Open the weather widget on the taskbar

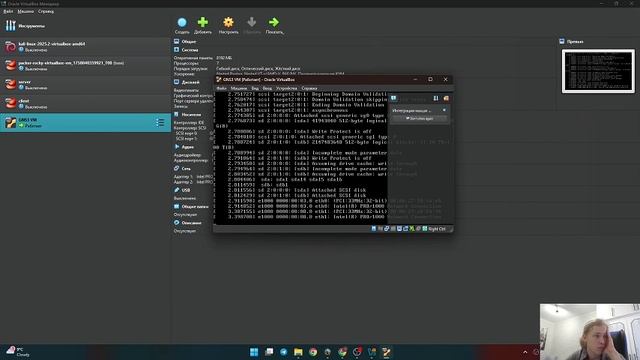click(18, 352)
